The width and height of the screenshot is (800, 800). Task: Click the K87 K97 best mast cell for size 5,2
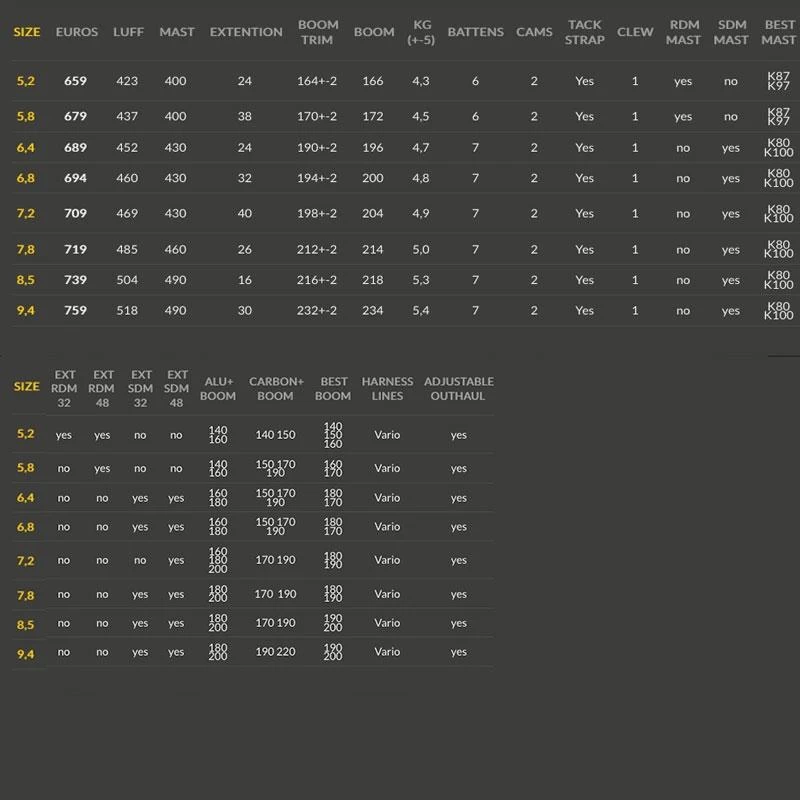(778, 81)
